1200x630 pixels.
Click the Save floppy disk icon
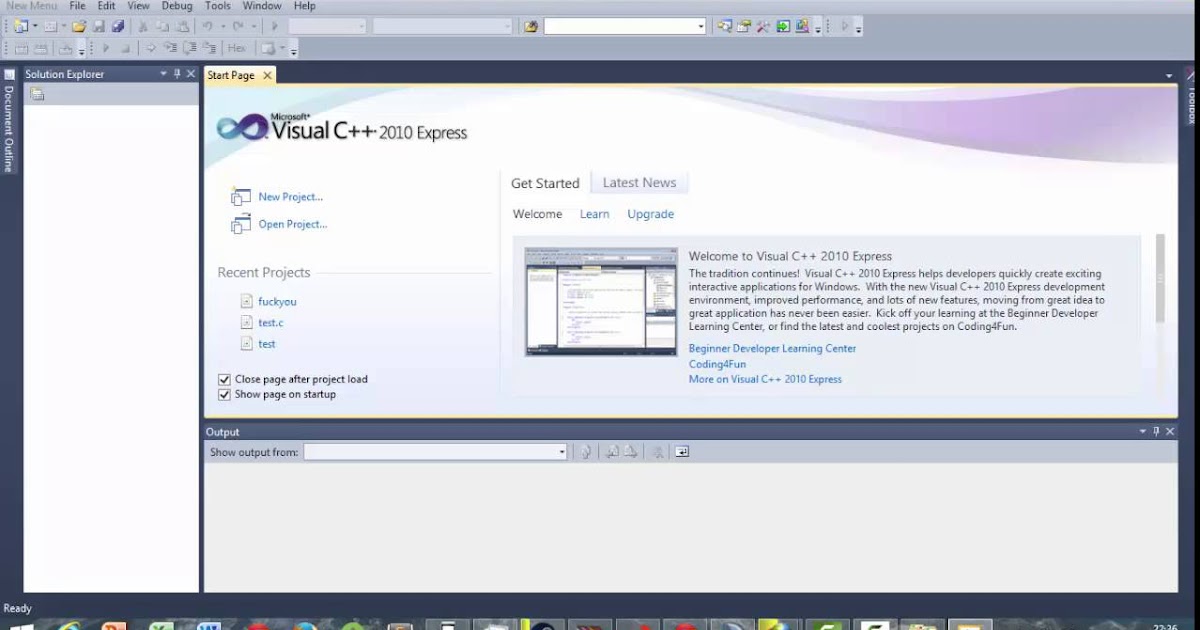98,26
